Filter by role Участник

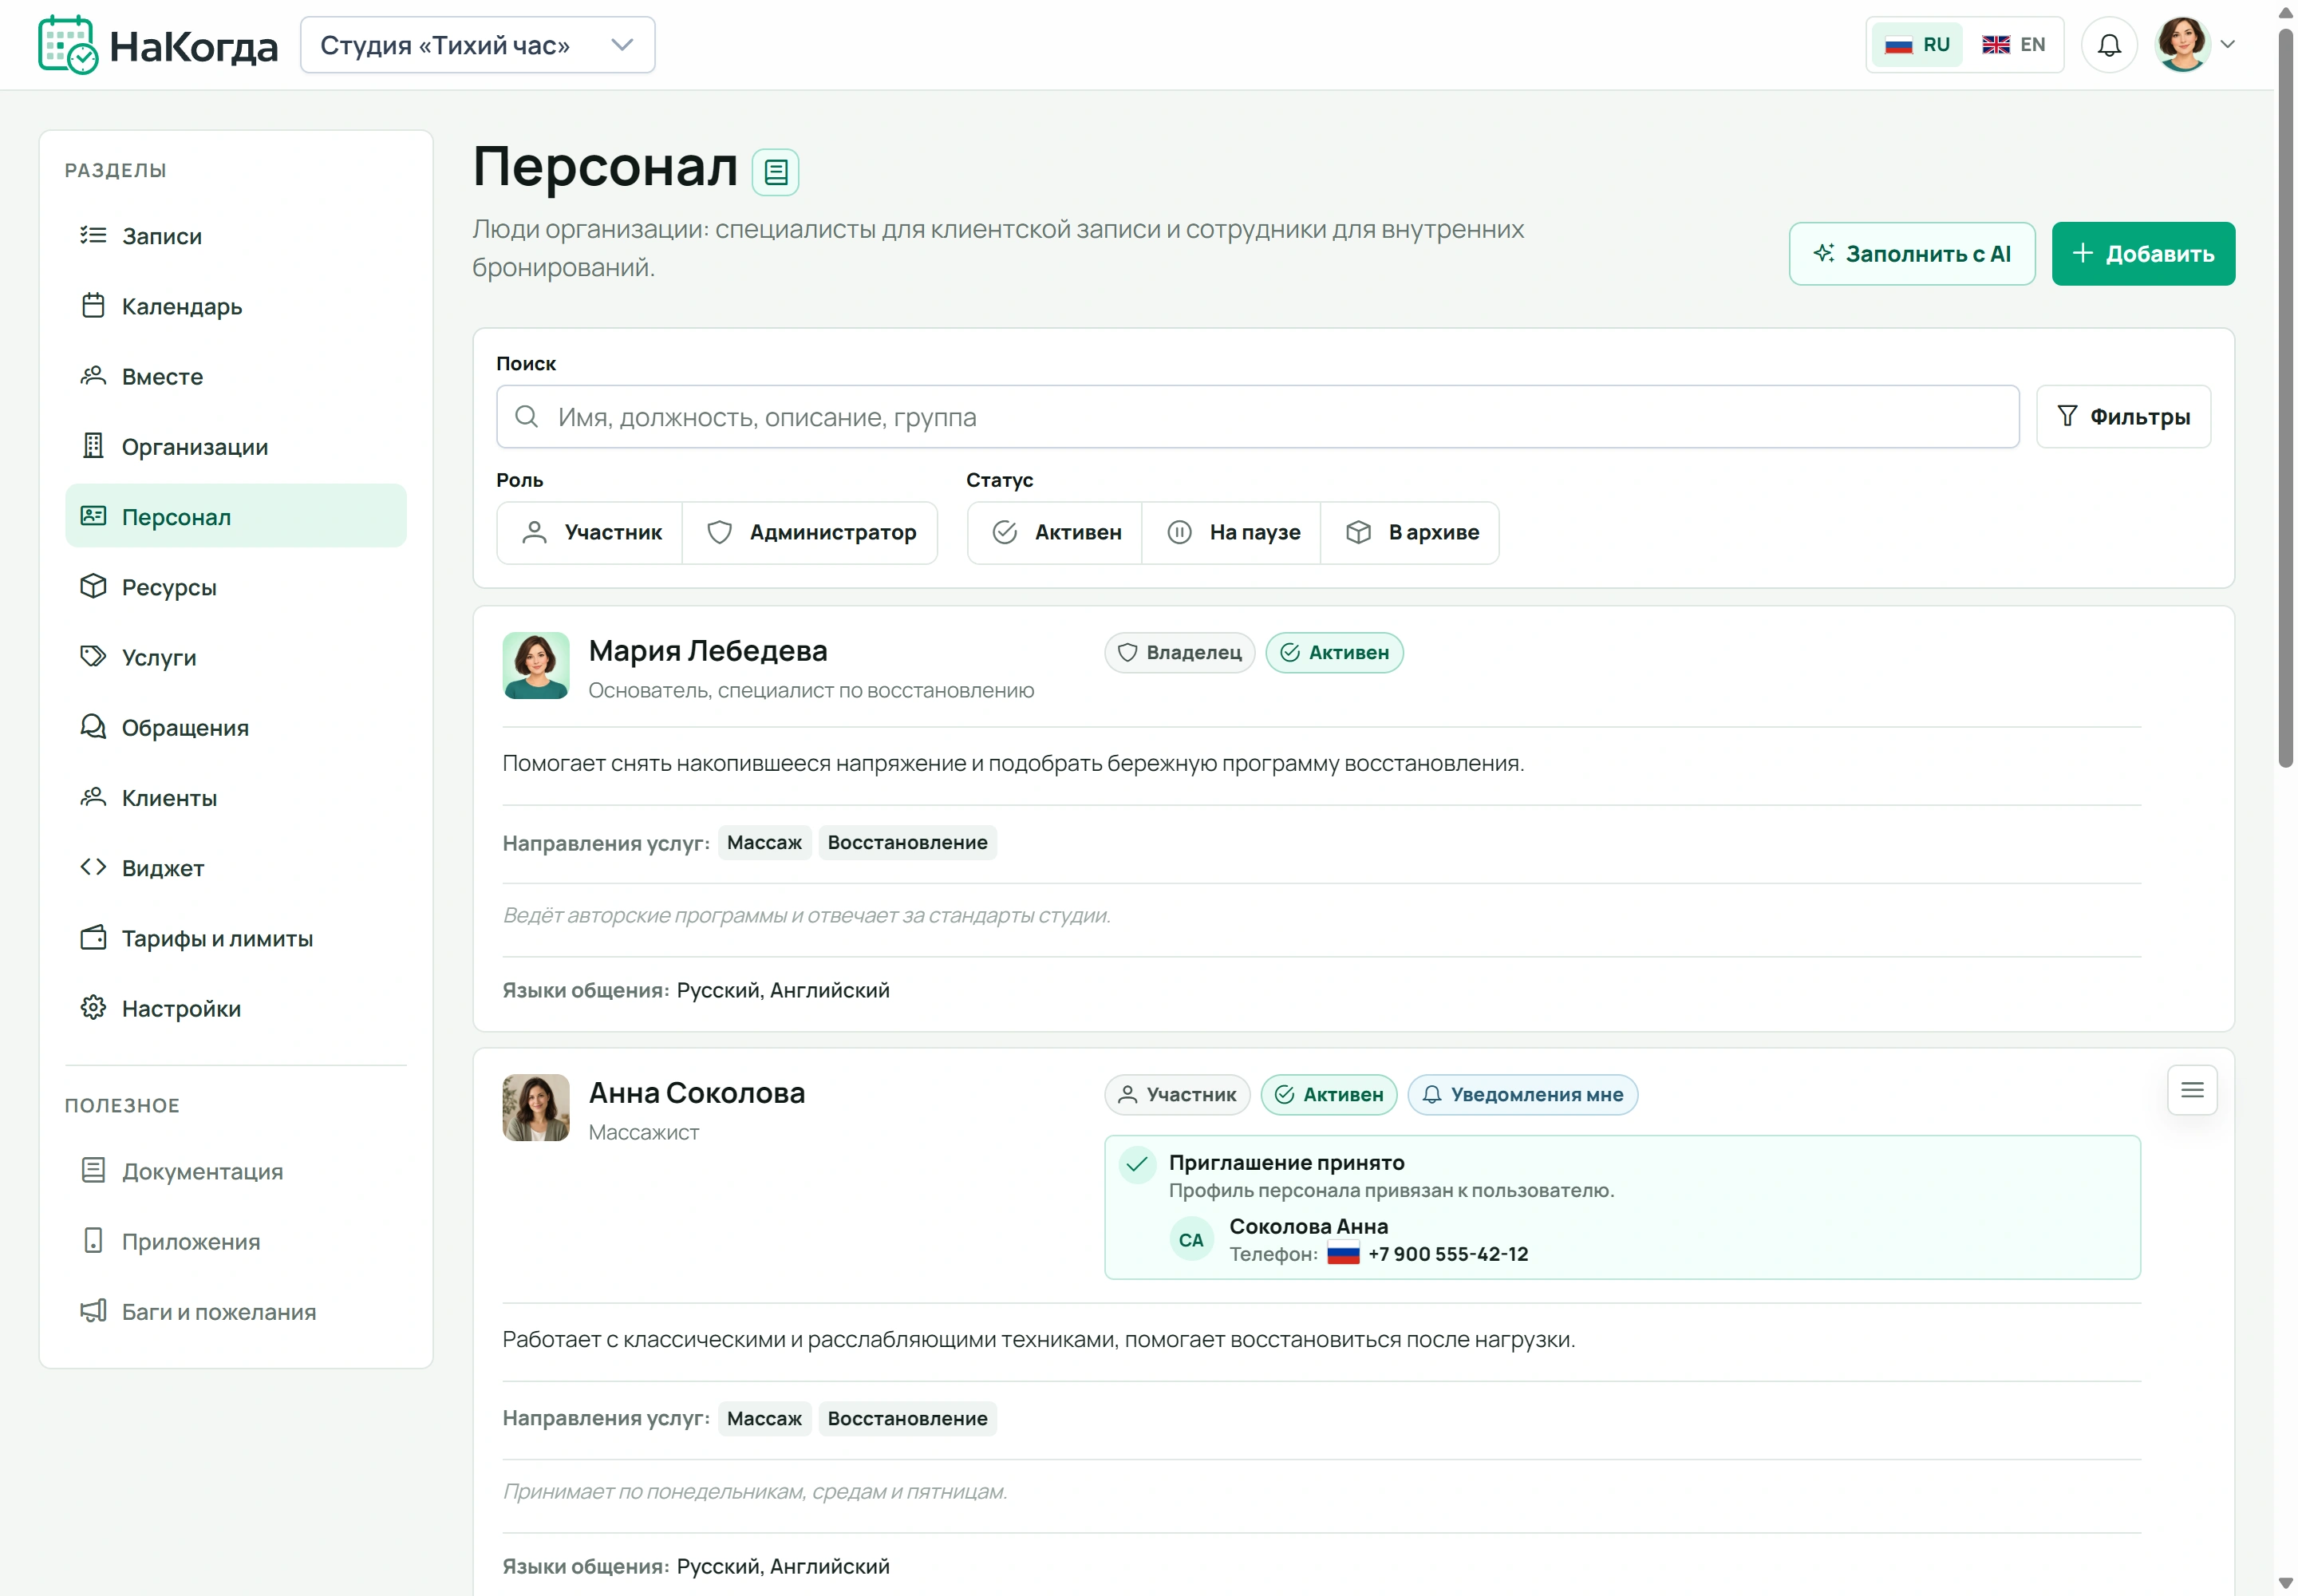(x=590, y=533)
